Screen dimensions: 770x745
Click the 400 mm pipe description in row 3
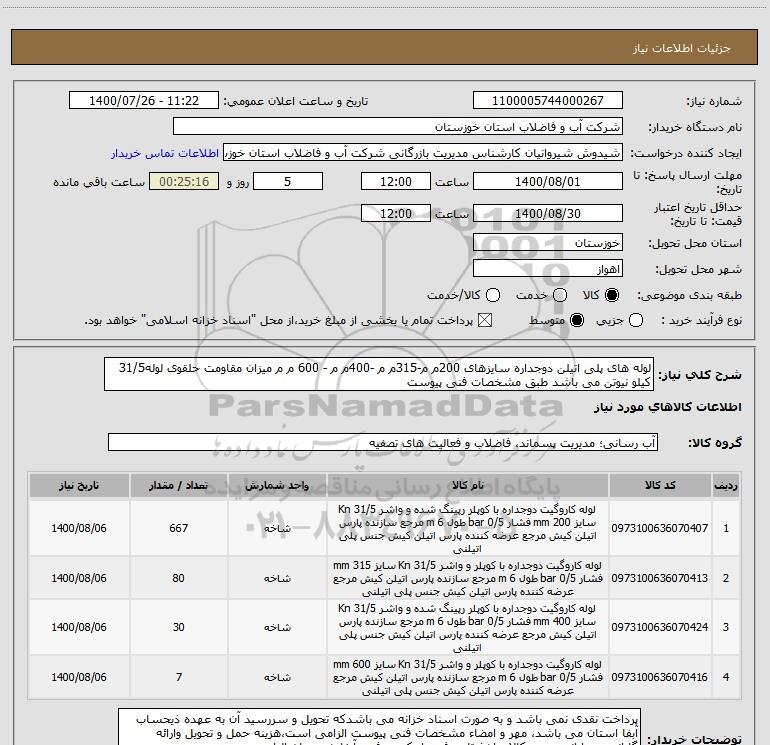coord(468,628)
